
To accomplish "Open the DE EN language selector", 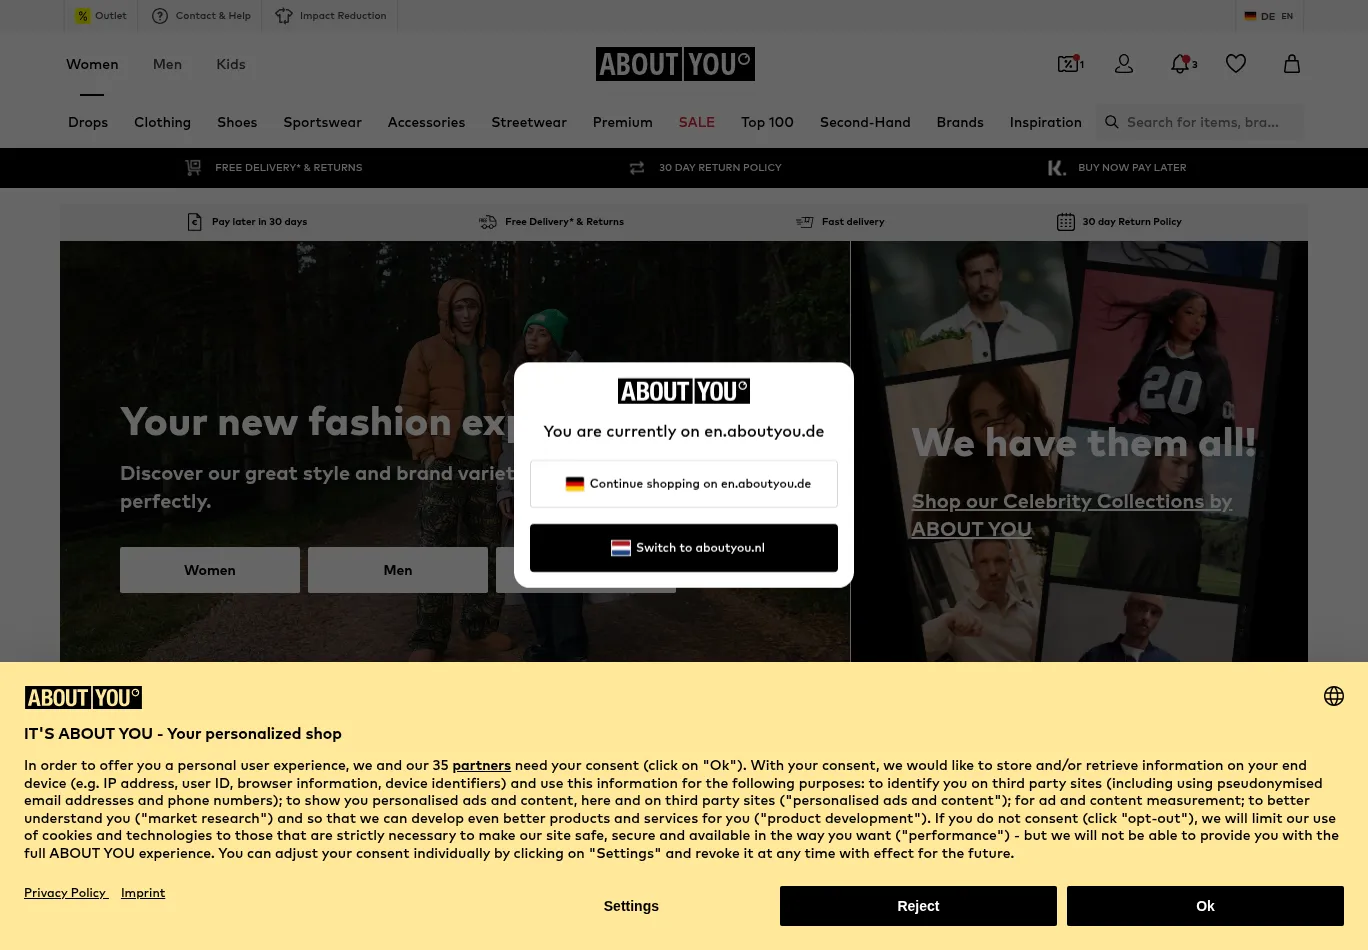I will 1269,16.
